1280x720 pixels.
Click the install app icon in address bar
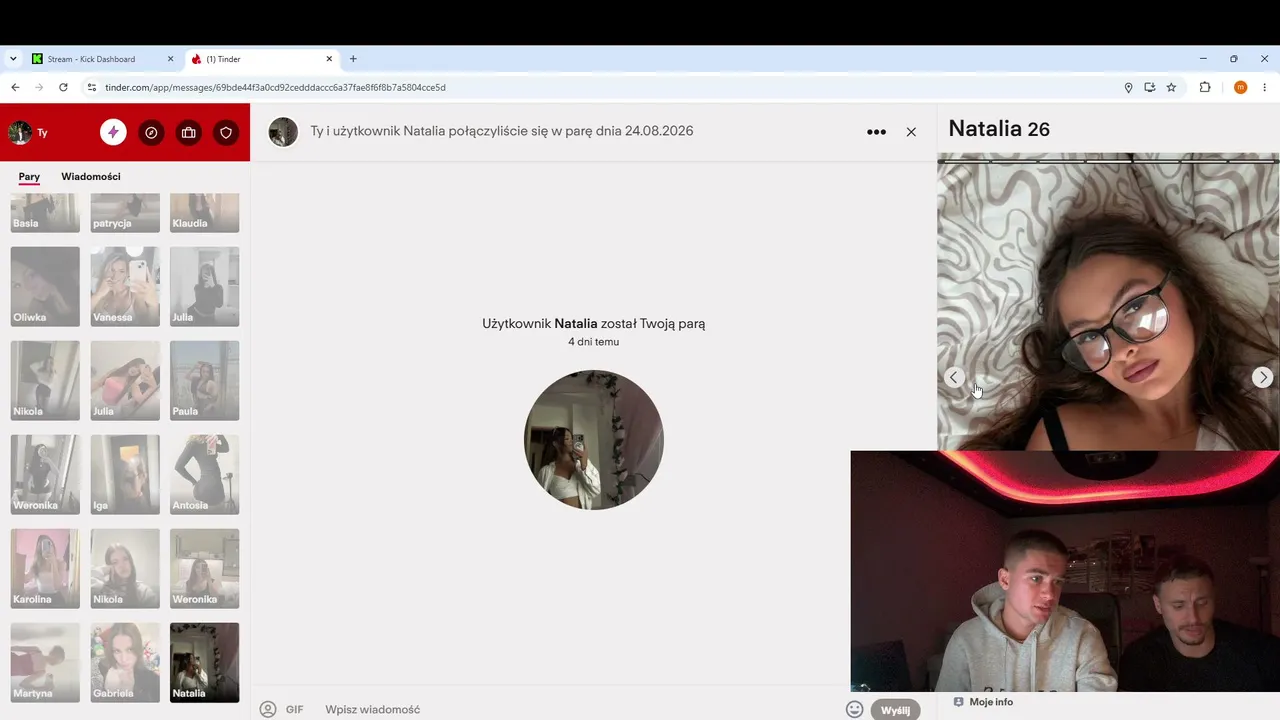click(x=1150, y=87)
